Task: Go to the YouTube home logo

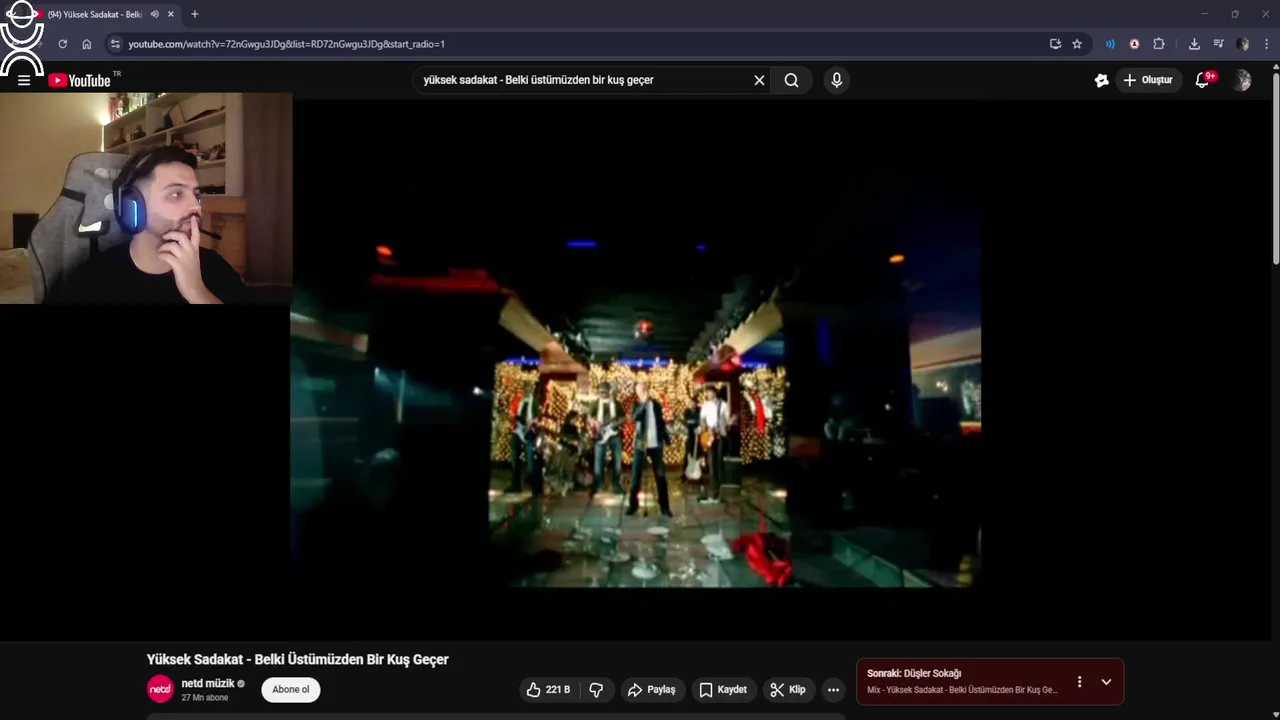Action: click(80, 81)
